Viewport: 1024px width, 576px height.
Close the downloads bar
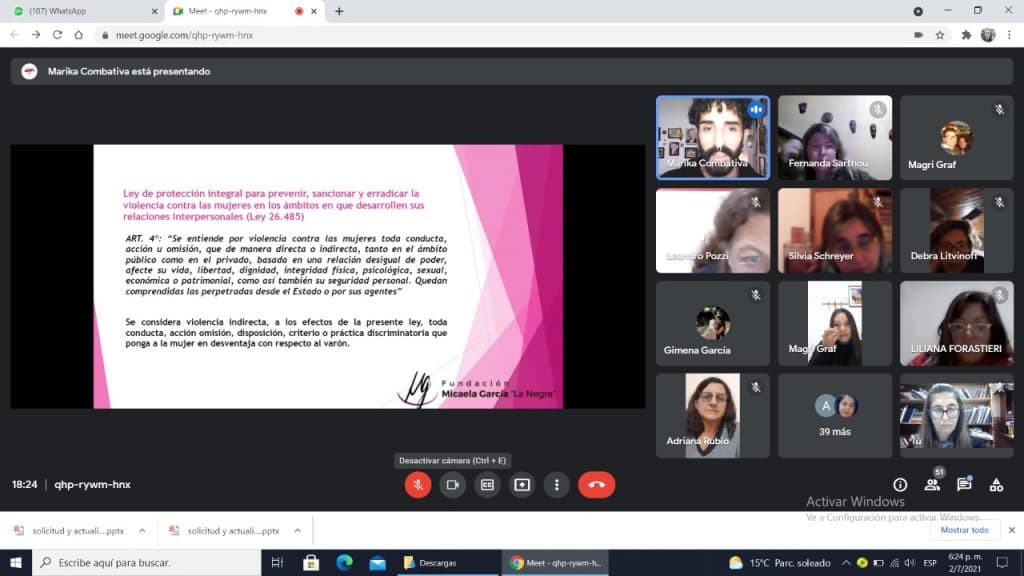pos(1012,530)
